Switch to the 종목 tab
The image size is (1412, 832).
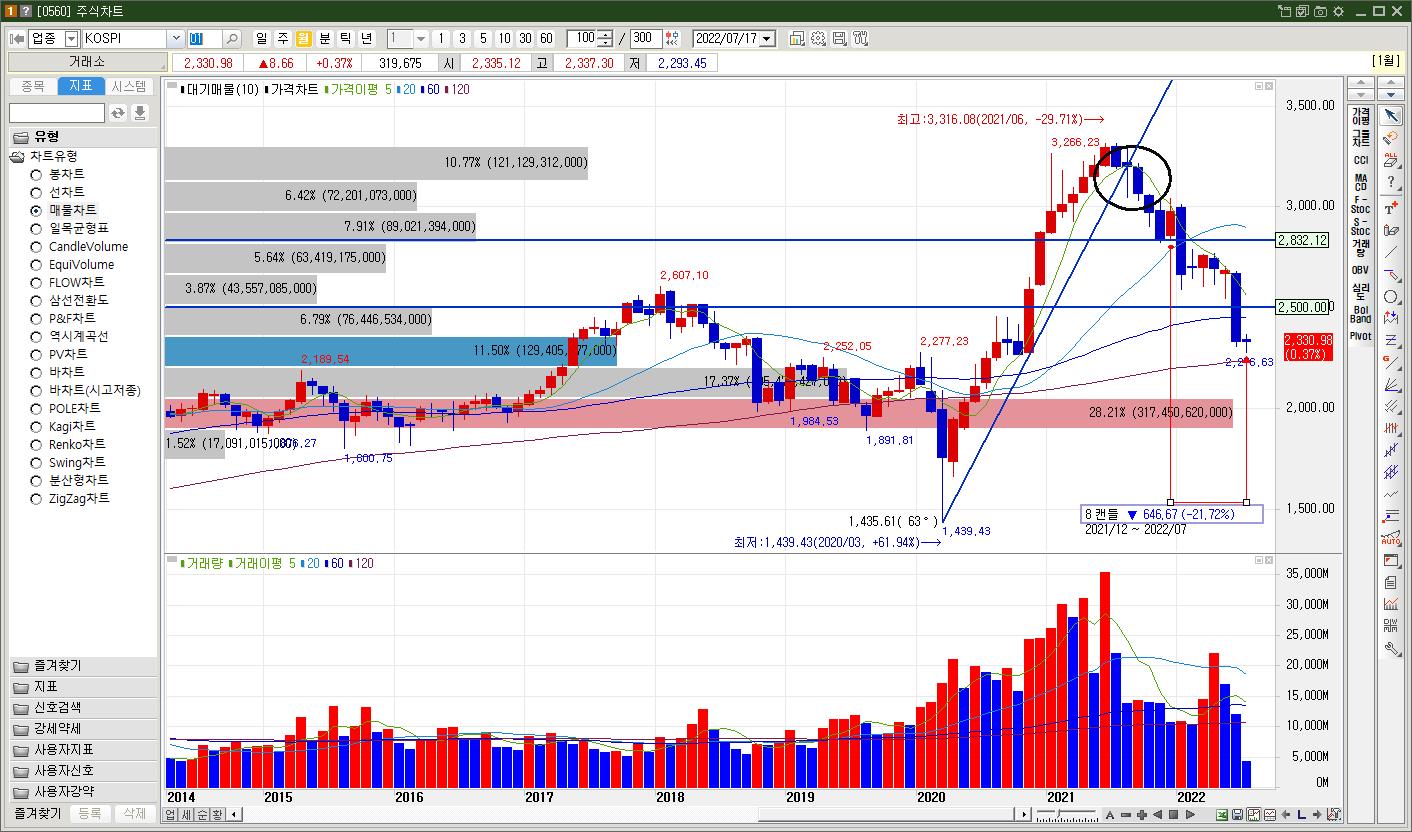33,86
